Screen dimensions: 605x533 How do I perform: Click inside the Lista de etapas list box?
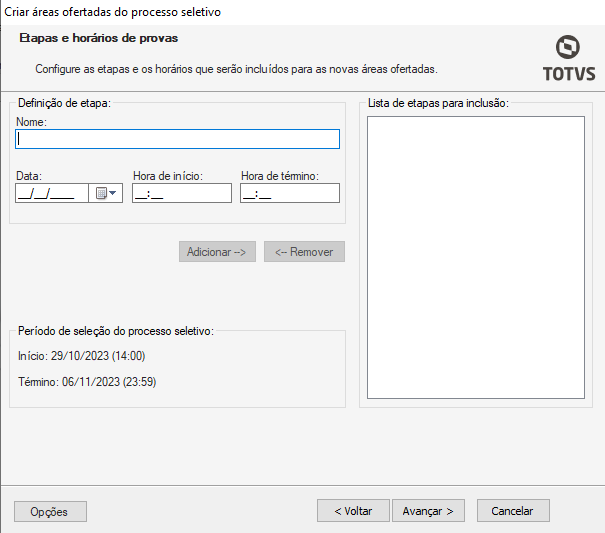pos(475,257)
